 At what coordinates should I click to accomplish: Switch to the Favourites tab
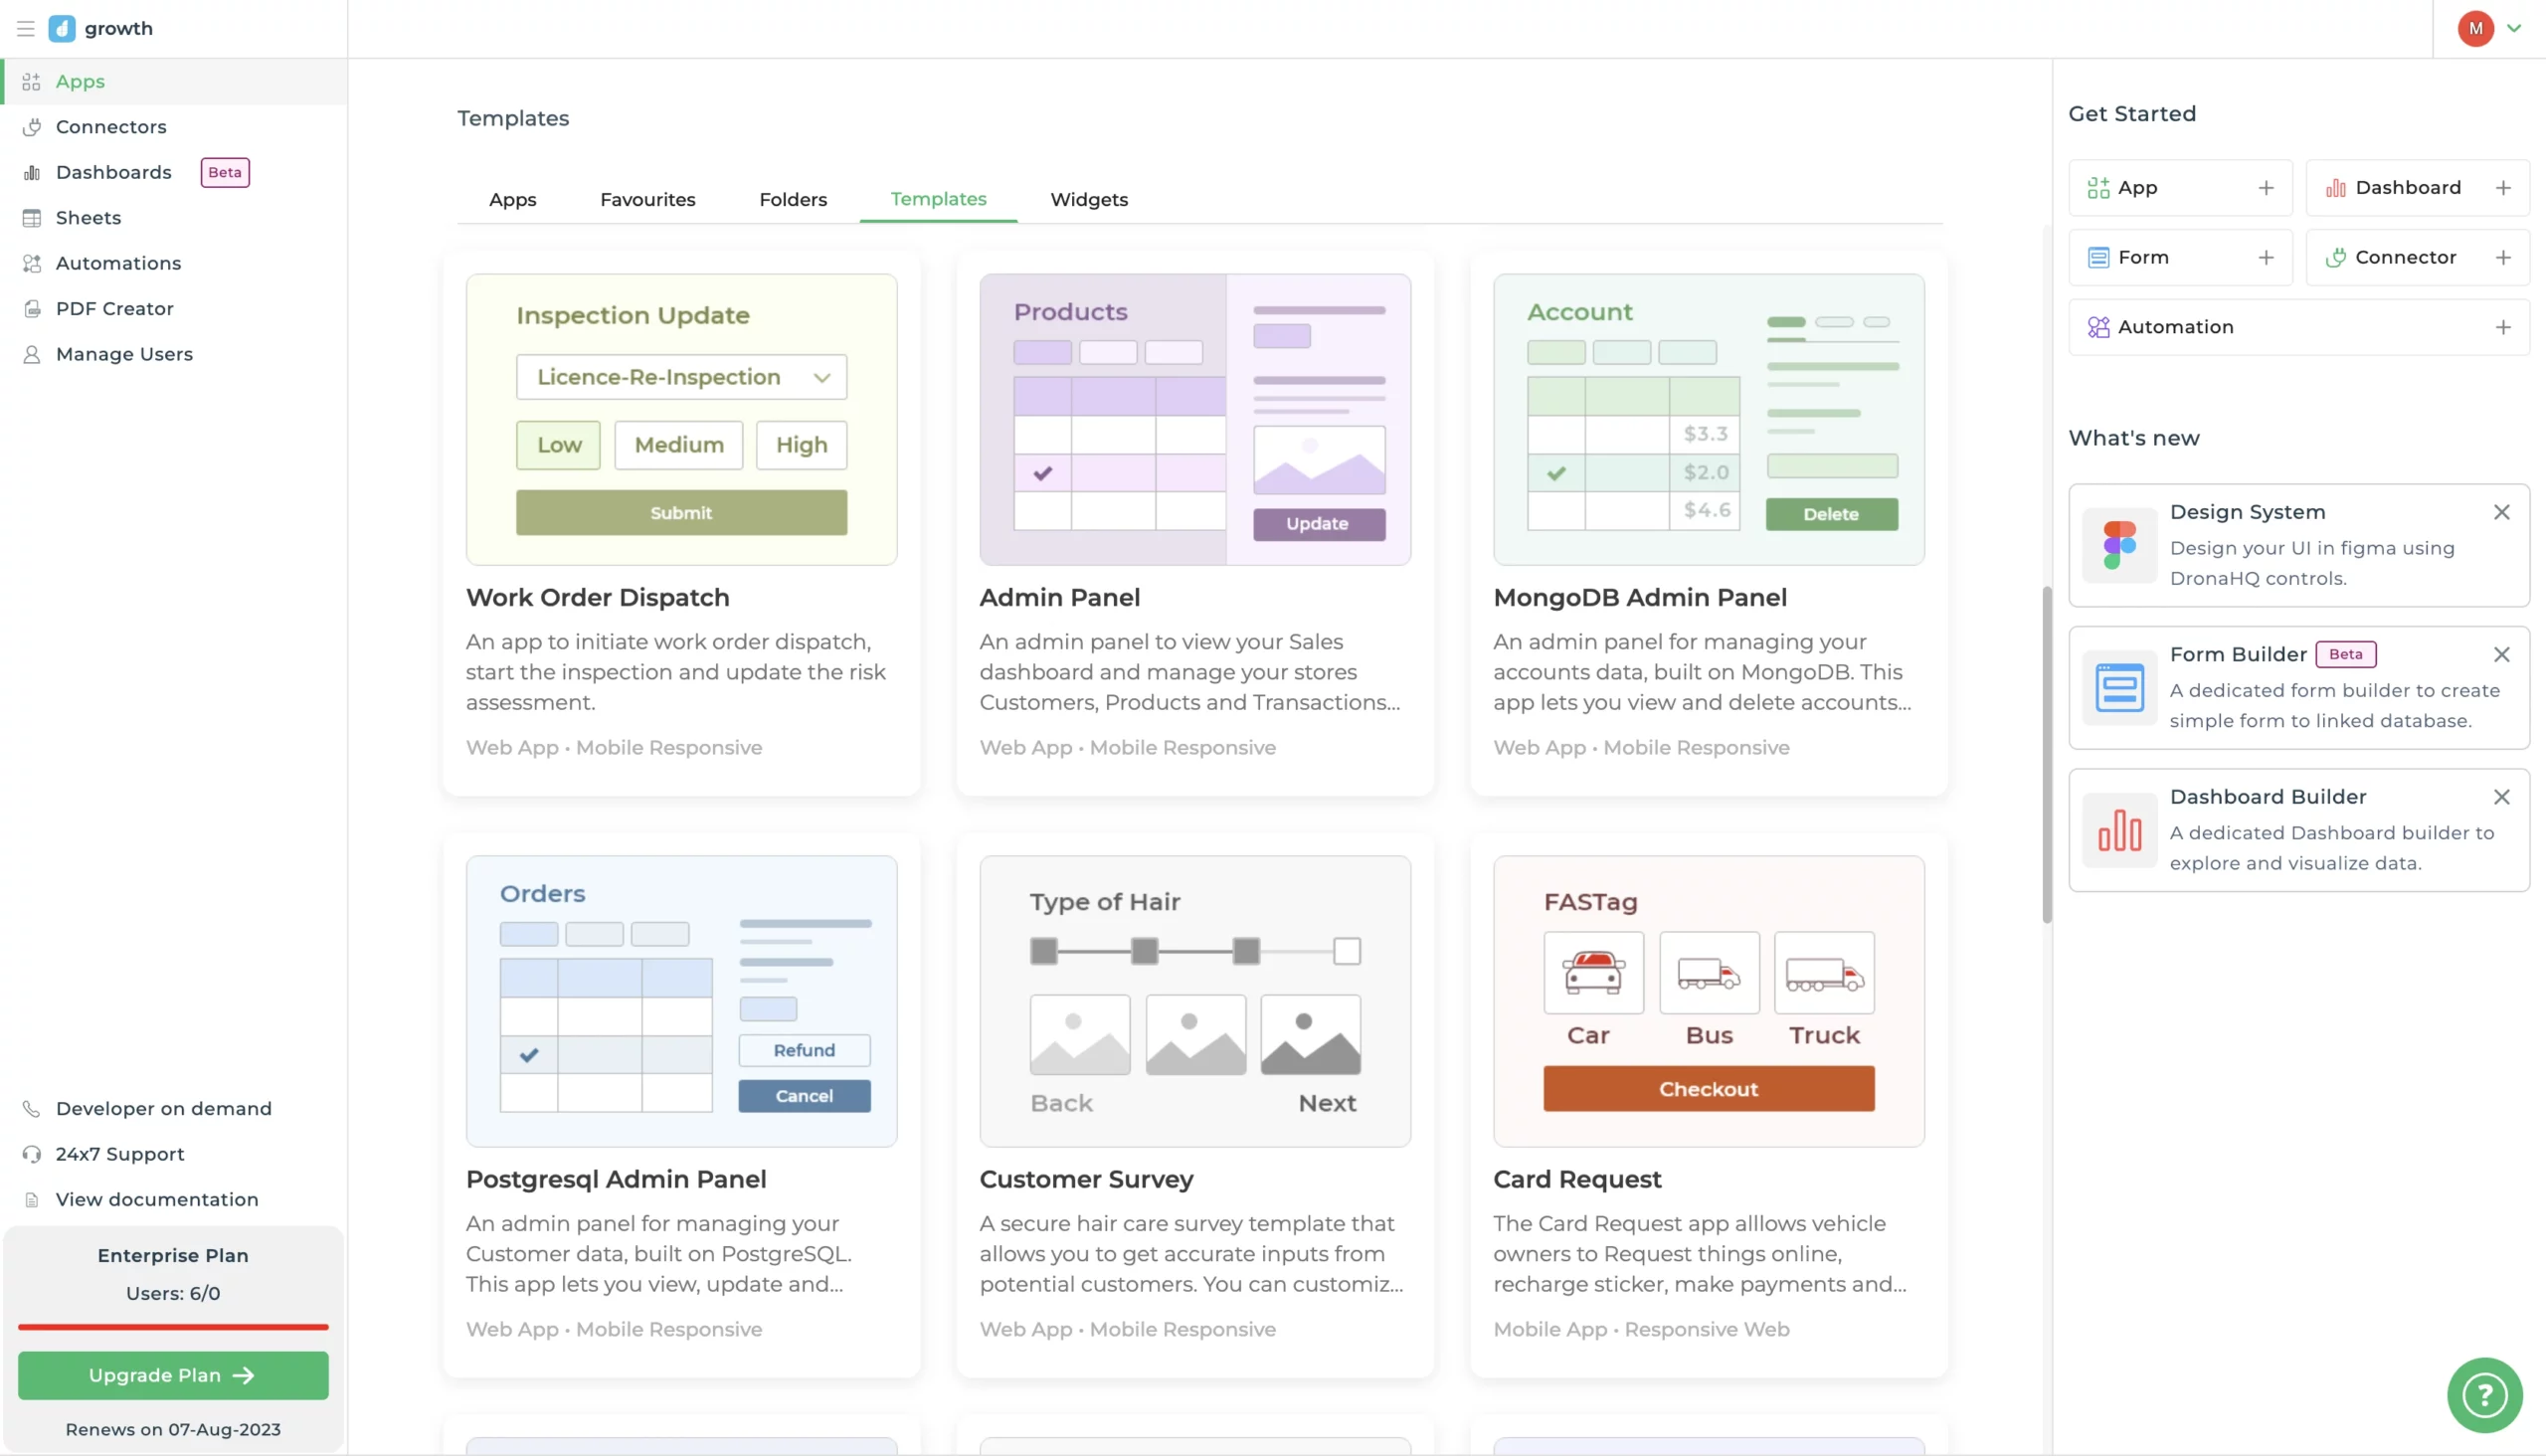[647, 199]
